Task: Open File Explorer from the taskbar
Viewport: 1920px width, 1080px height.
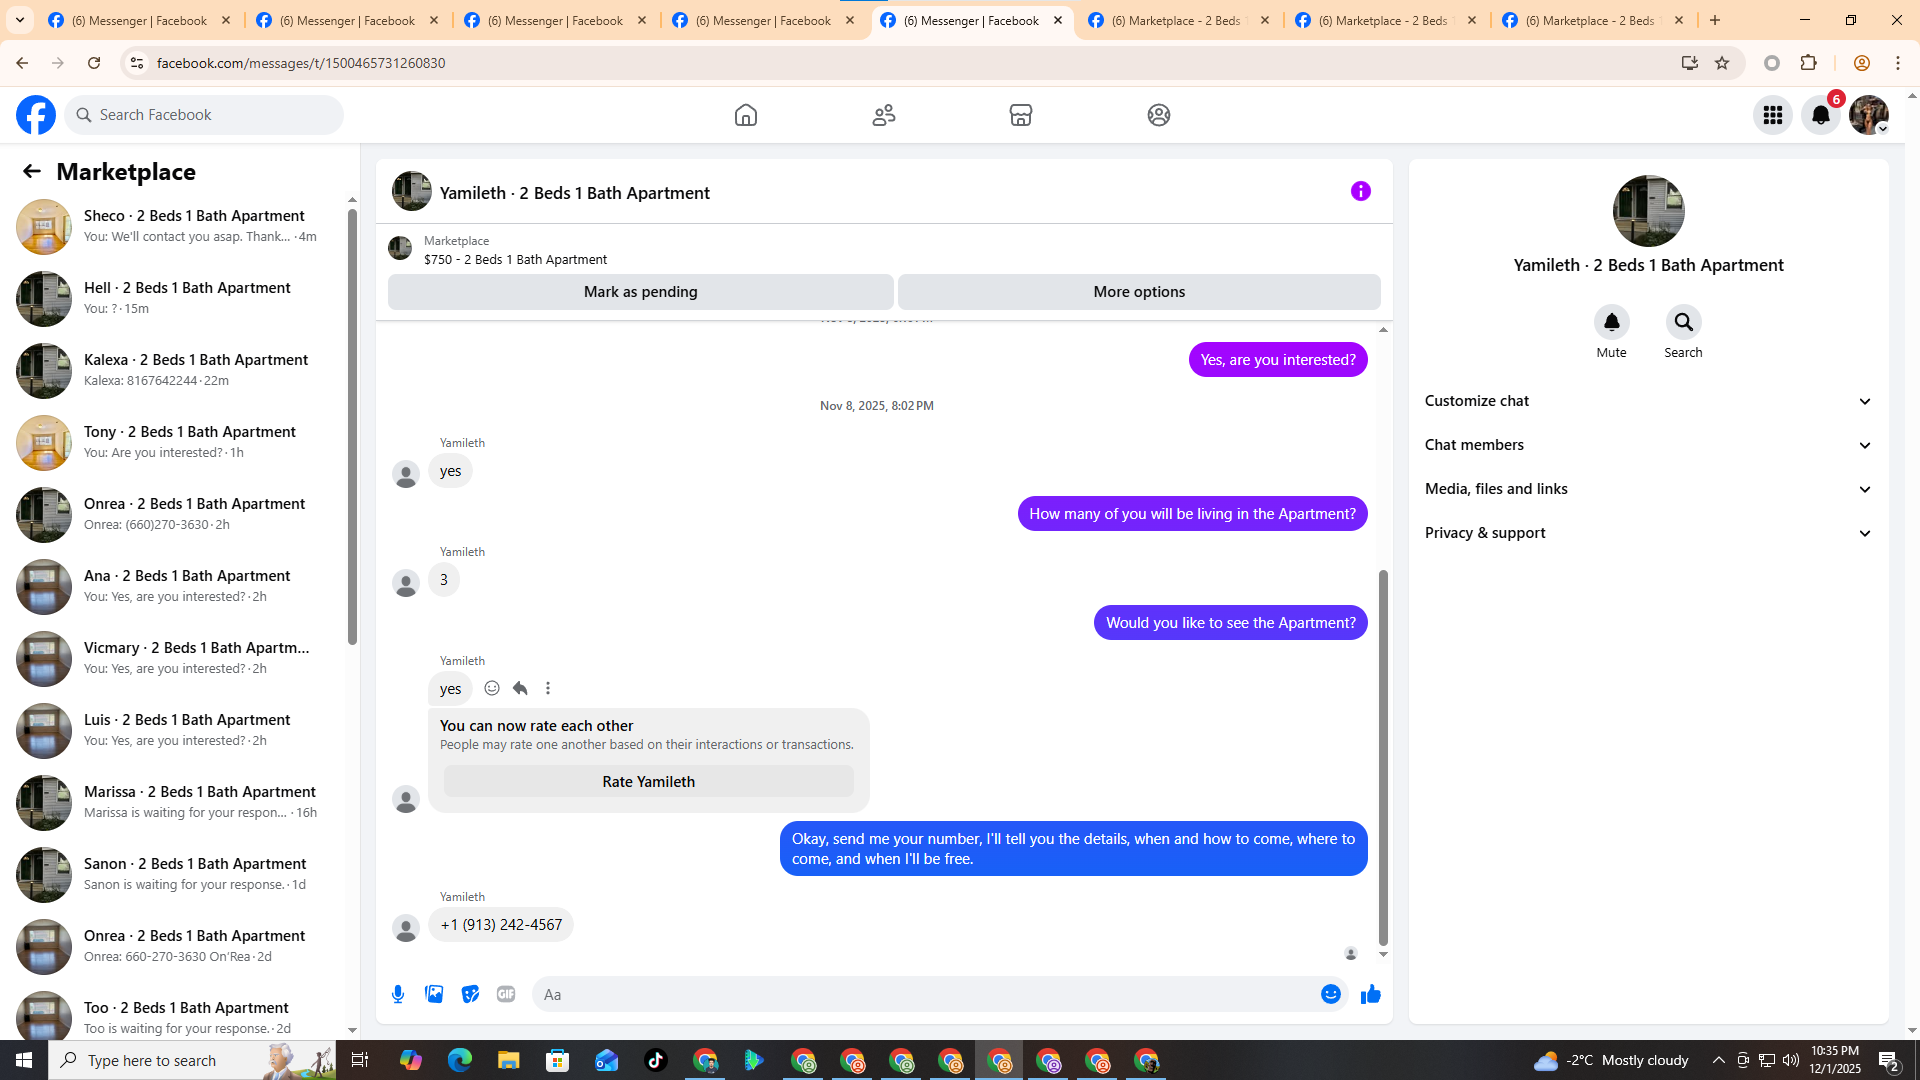Action: (509, 1060)
